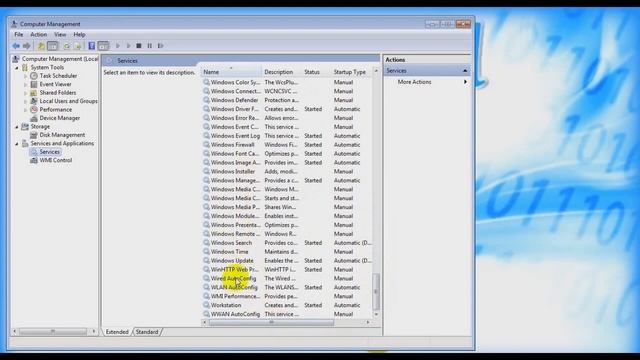Screen dimensions: 640x360
Task: Open the View menu
Action: point(60,35)
